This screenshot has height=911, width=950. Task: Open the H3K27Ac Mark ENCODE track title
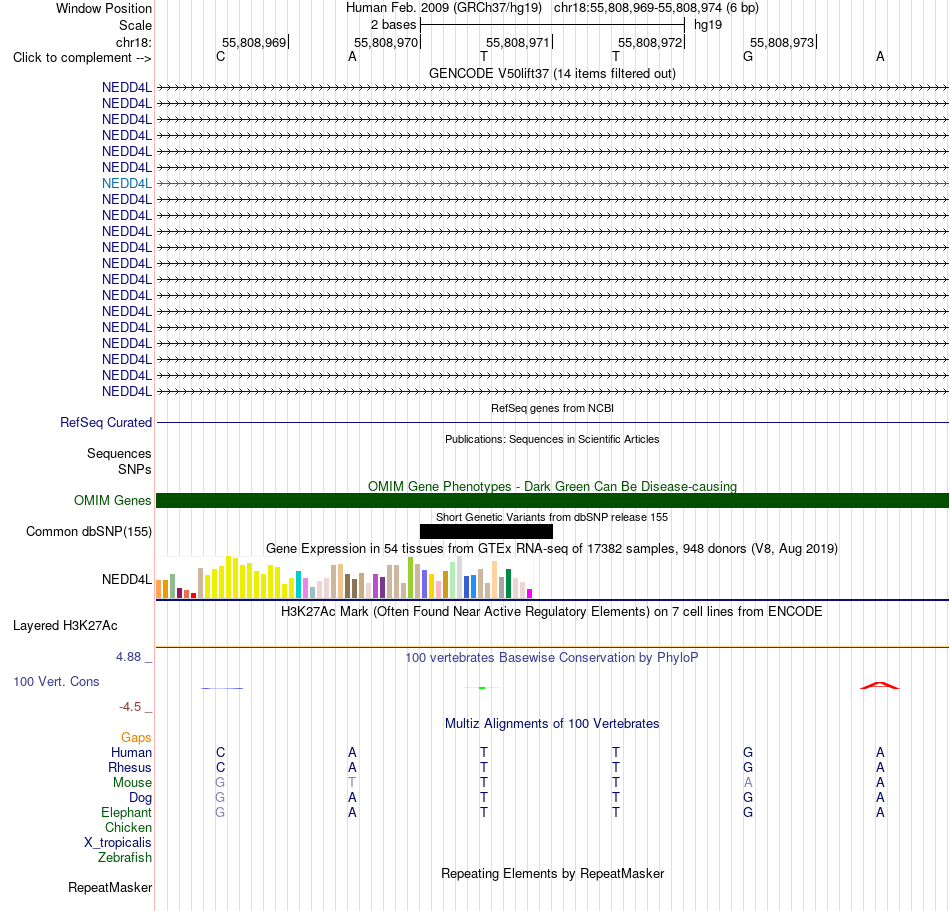[x=552, y=612]
